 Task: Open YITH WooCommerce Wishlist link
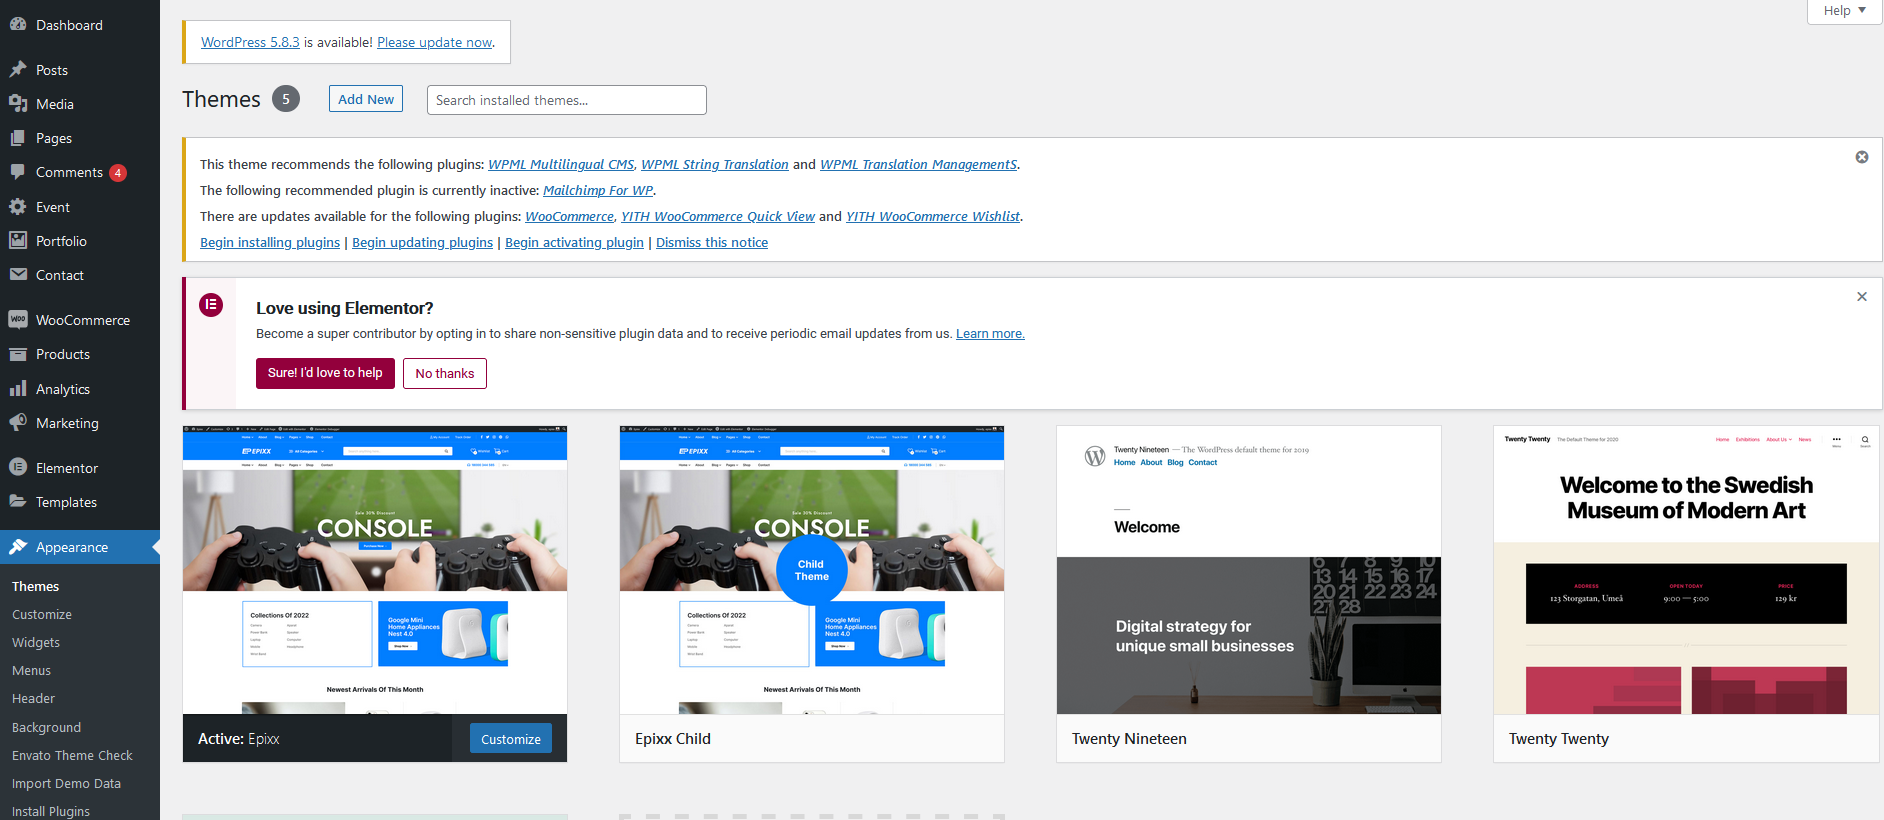tap(933, 216)
